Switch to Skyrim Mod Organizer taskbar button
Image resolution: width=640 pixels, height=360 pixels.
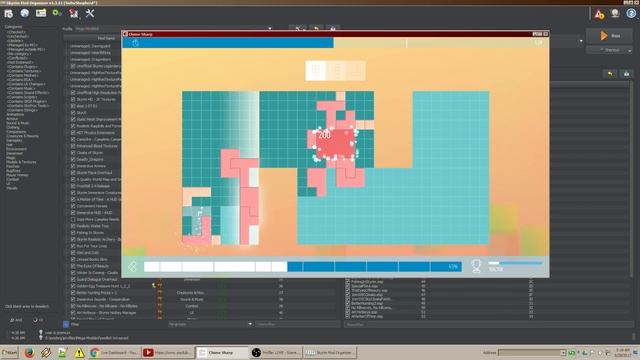(330, 353)
